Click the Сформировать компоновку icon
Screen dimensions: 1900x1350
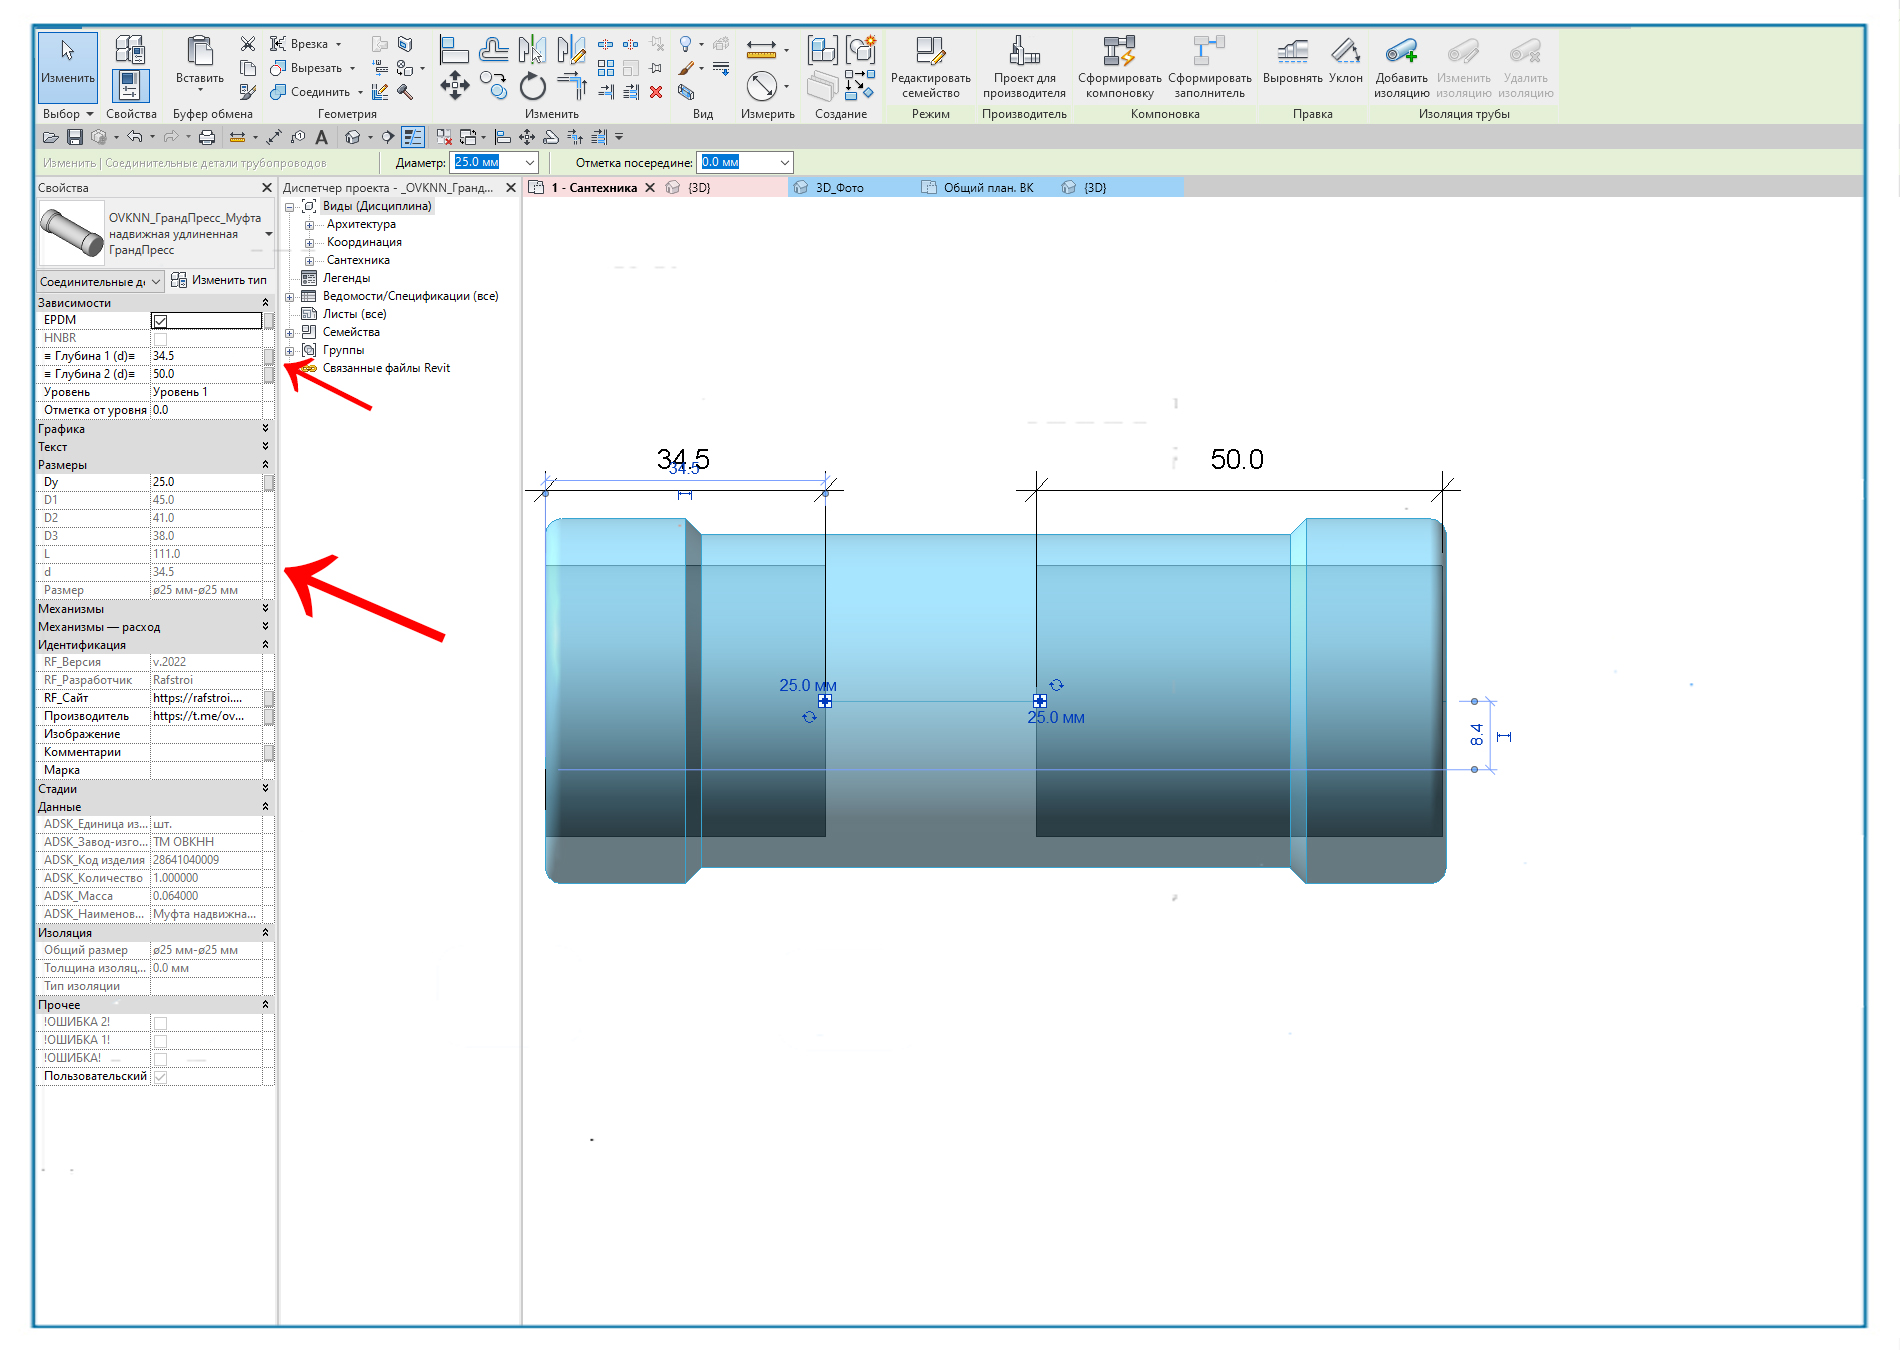point(1119,50)
